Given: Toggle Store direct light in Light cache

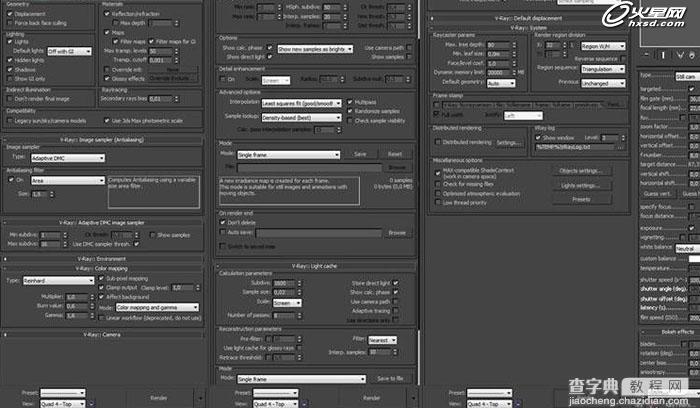Looking at the screenshot, I should [x=396, y=283].
